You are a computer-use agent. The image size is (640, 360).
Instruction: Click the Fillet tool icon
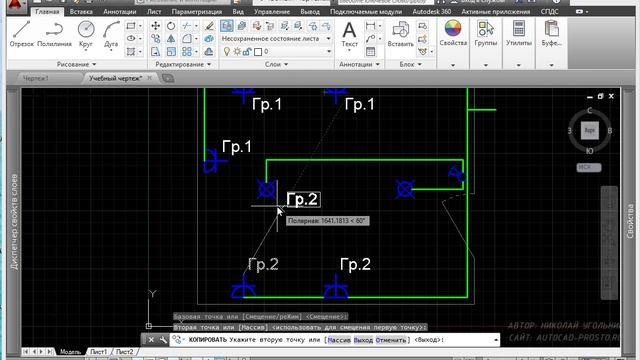click(187, 39)
